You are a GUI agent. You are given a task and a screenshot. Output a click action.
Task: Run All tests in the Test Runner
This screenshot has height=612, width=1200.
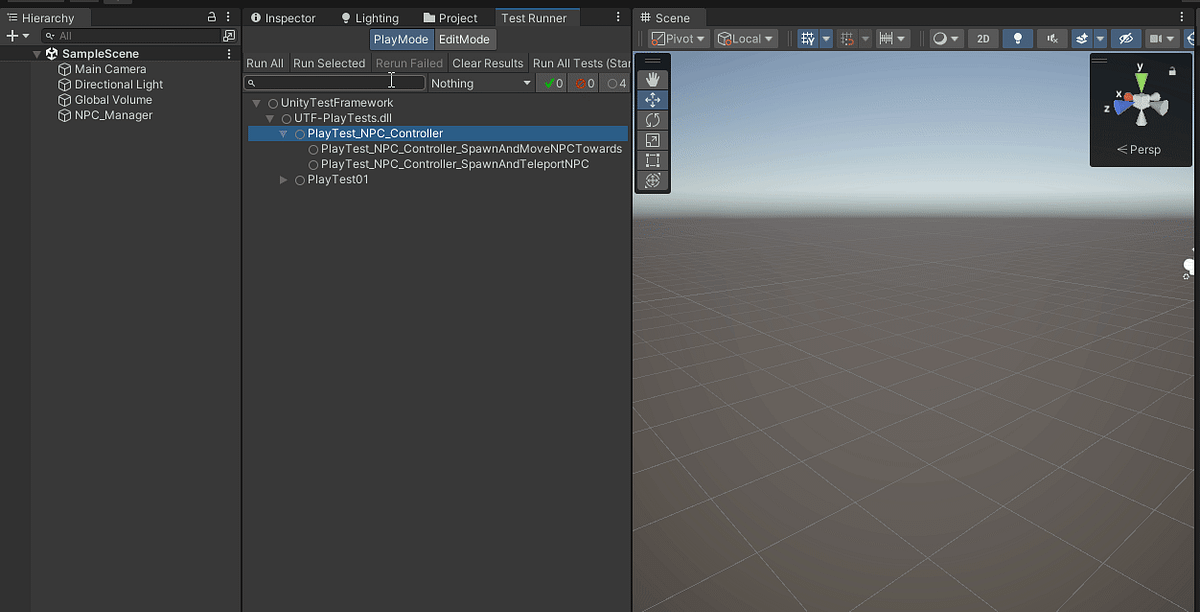pos(264,62)
